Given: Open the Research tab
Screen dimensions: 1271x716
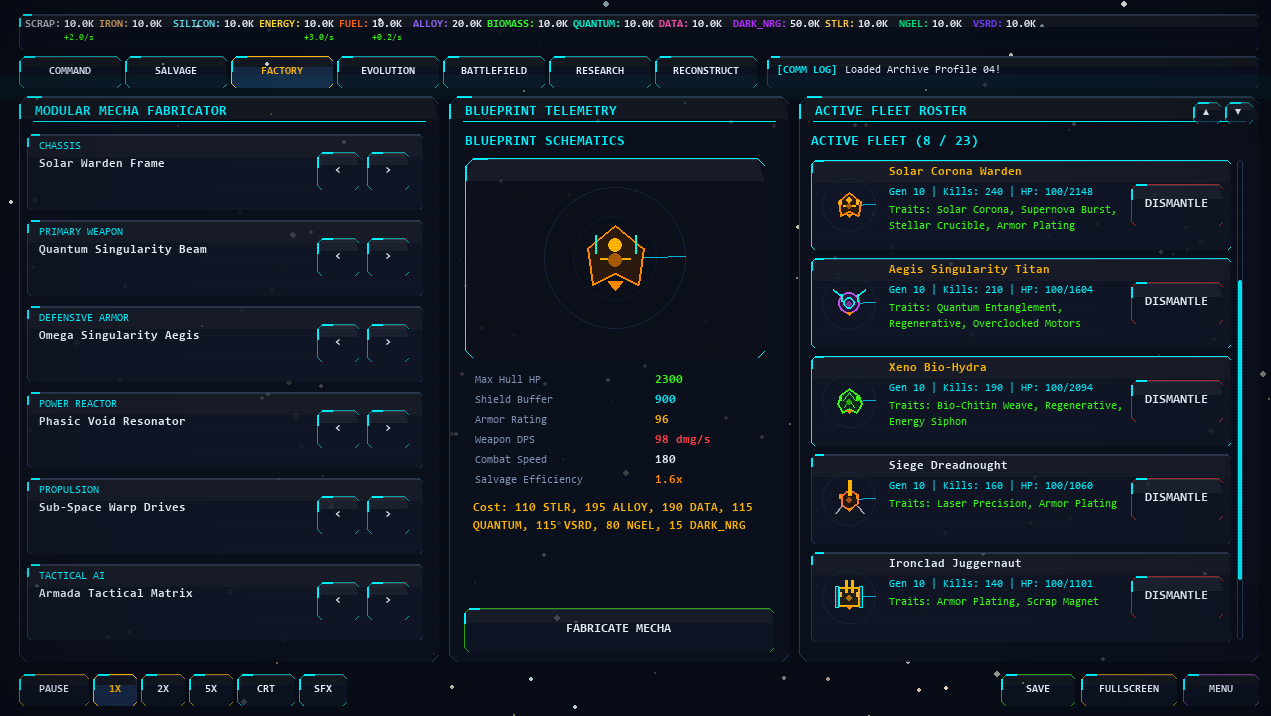Looking at the screenshot, I should point(600,71).
